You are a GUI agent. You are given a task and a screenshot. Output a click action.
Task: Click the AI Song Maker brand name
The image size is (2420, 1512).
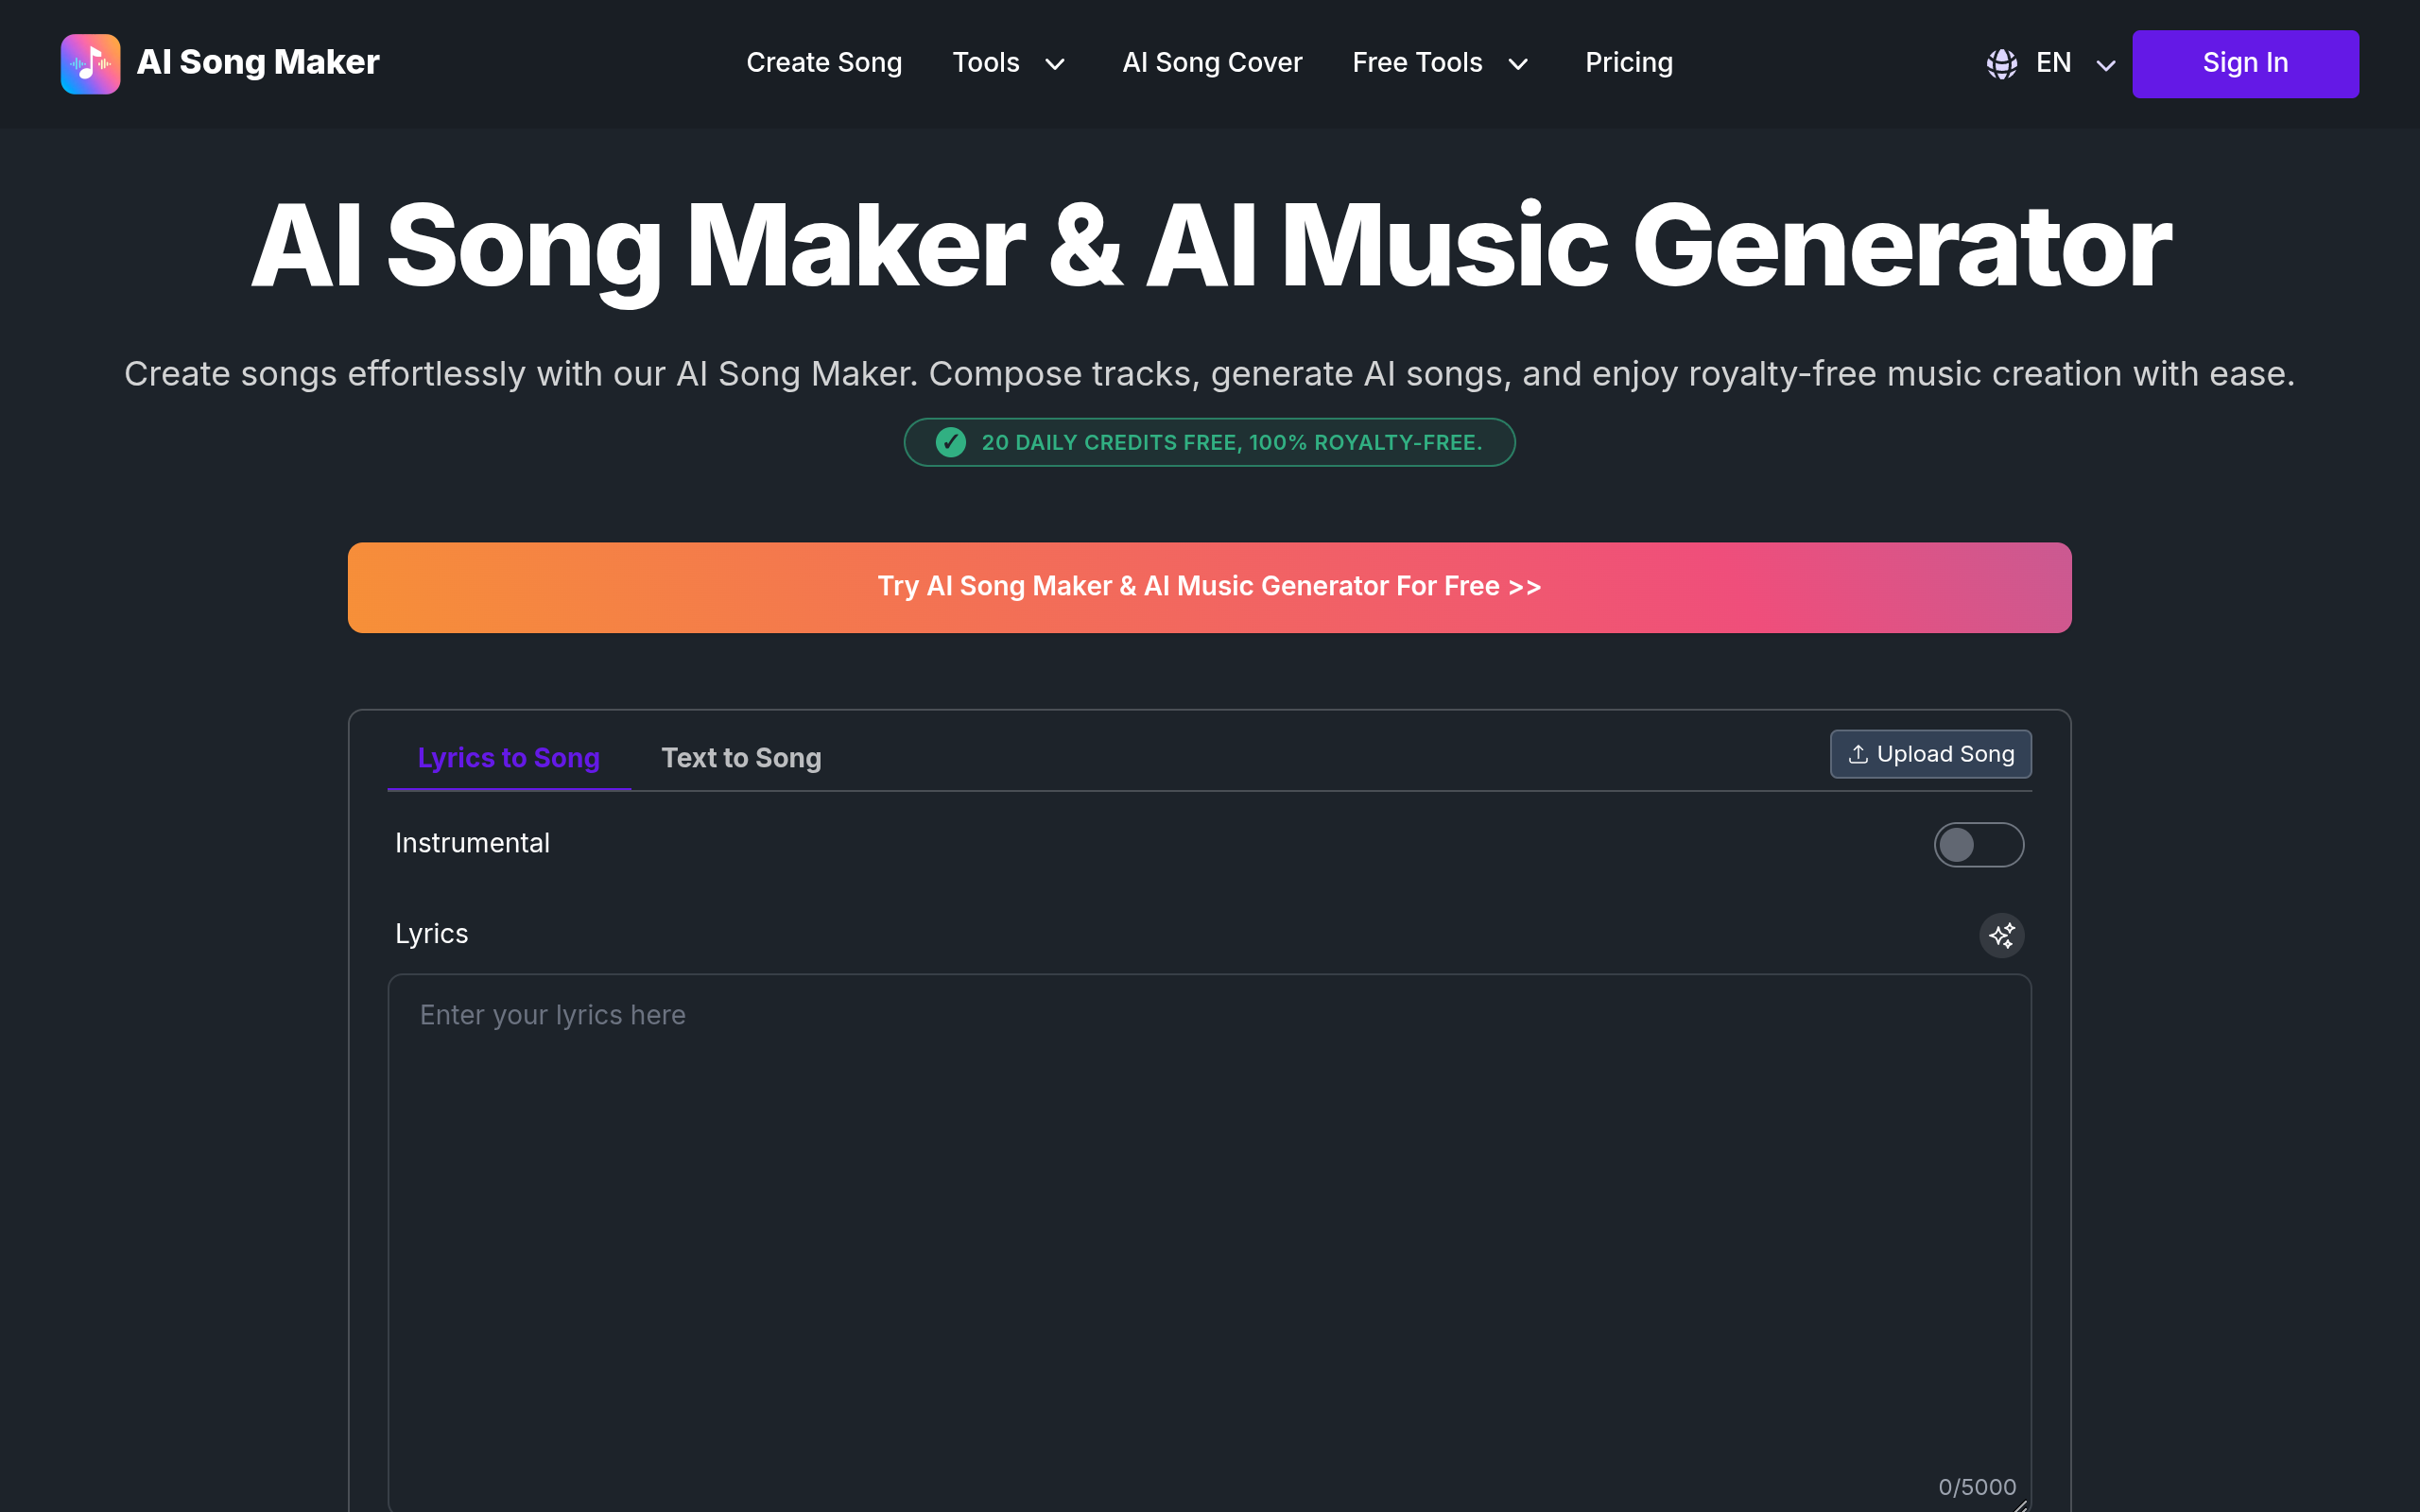tap(258, 62)
